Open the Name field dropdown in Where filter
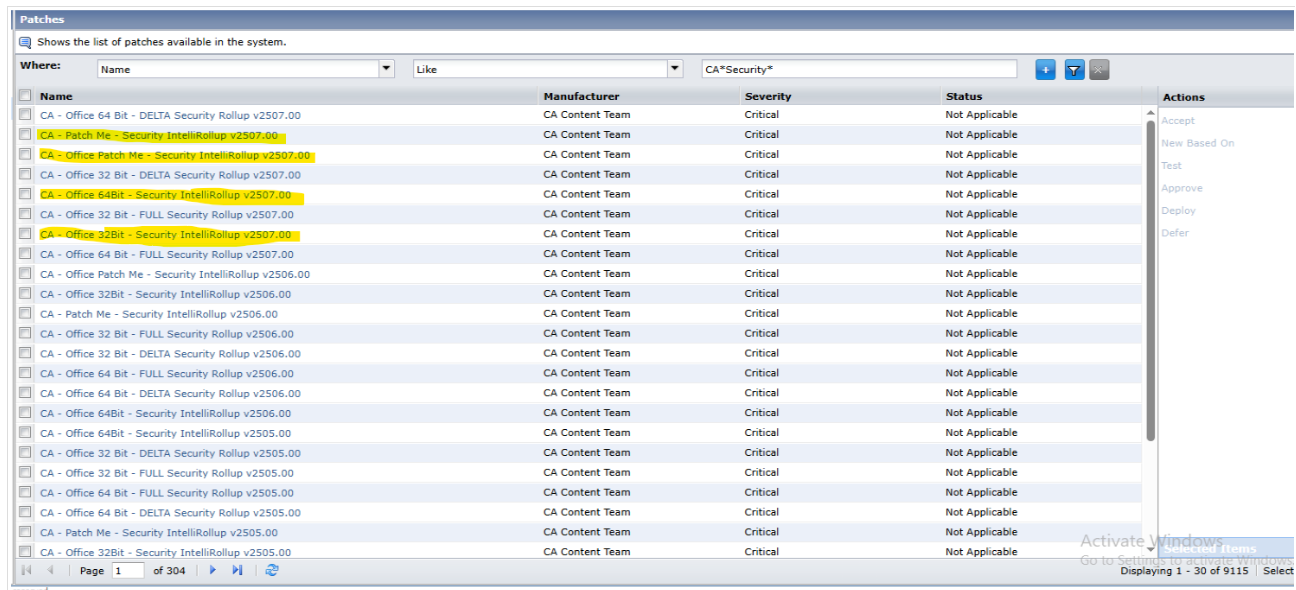This screenshot has height=590, width=1296. tap(387, 69)
